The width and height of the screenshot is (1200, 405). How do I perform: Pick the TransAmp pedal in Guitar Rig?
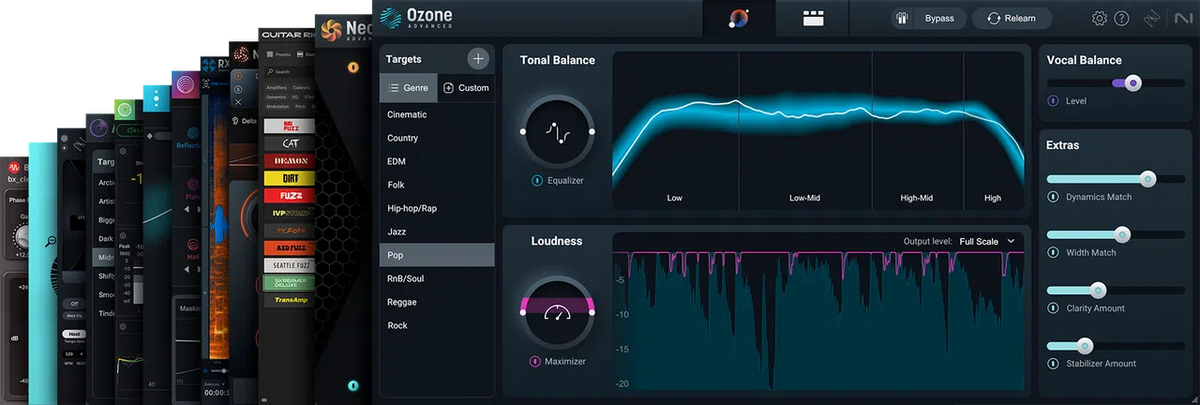tap(289, 300)
